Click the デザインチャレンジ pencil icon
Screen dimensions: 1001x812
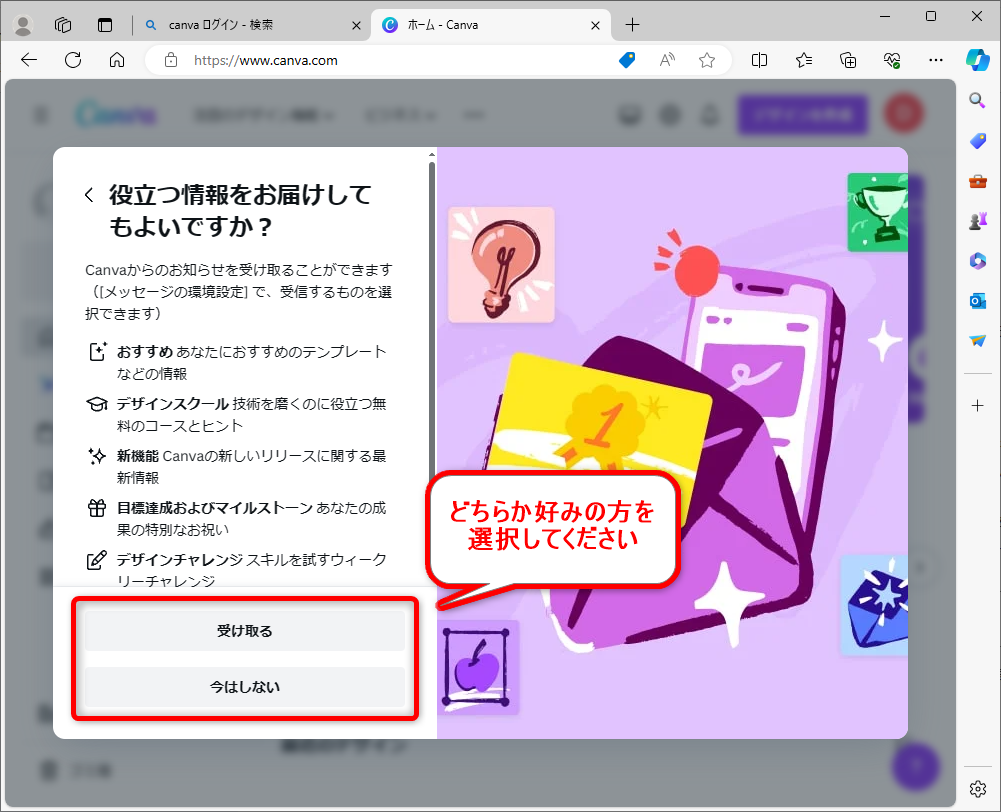click(97, 560)
